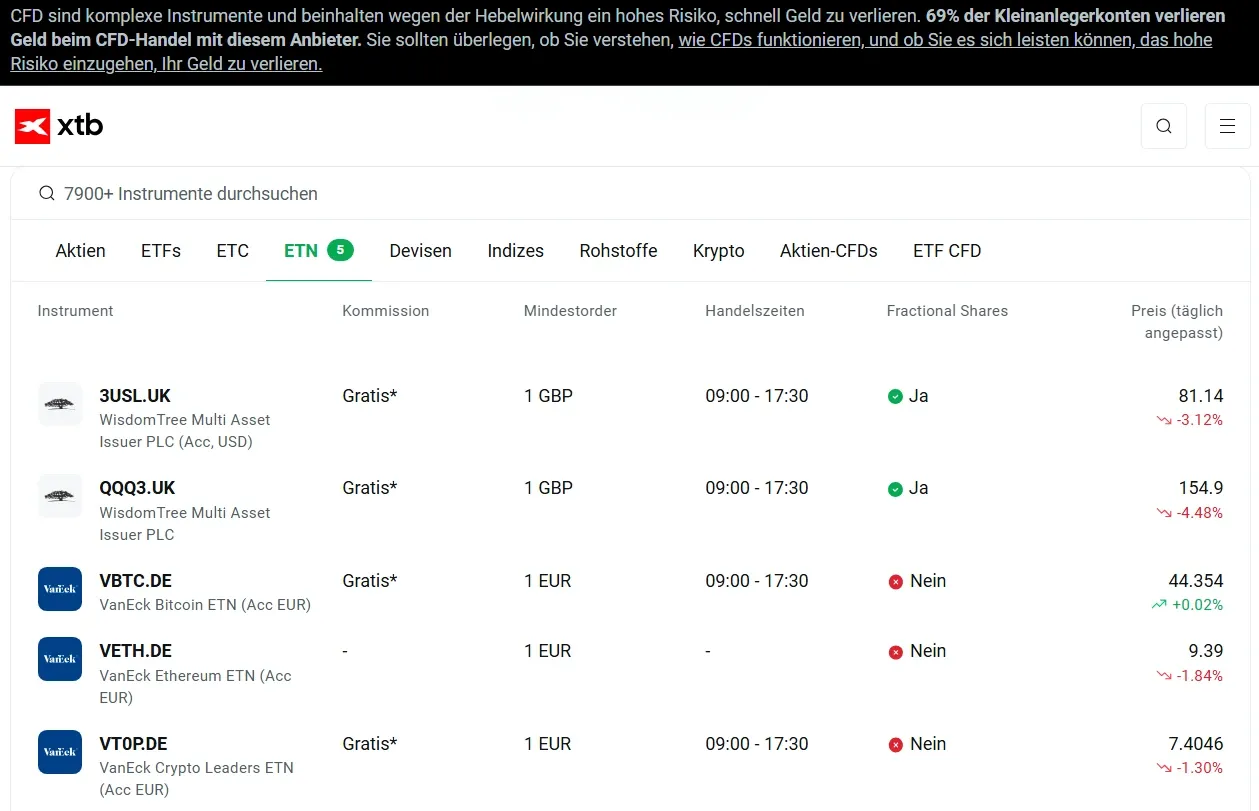Image resolution: width=1259 pixels, height=811 pixels.
Task: Click the down-trend arrow beside -1.30%
Action: coord(1164,768)
